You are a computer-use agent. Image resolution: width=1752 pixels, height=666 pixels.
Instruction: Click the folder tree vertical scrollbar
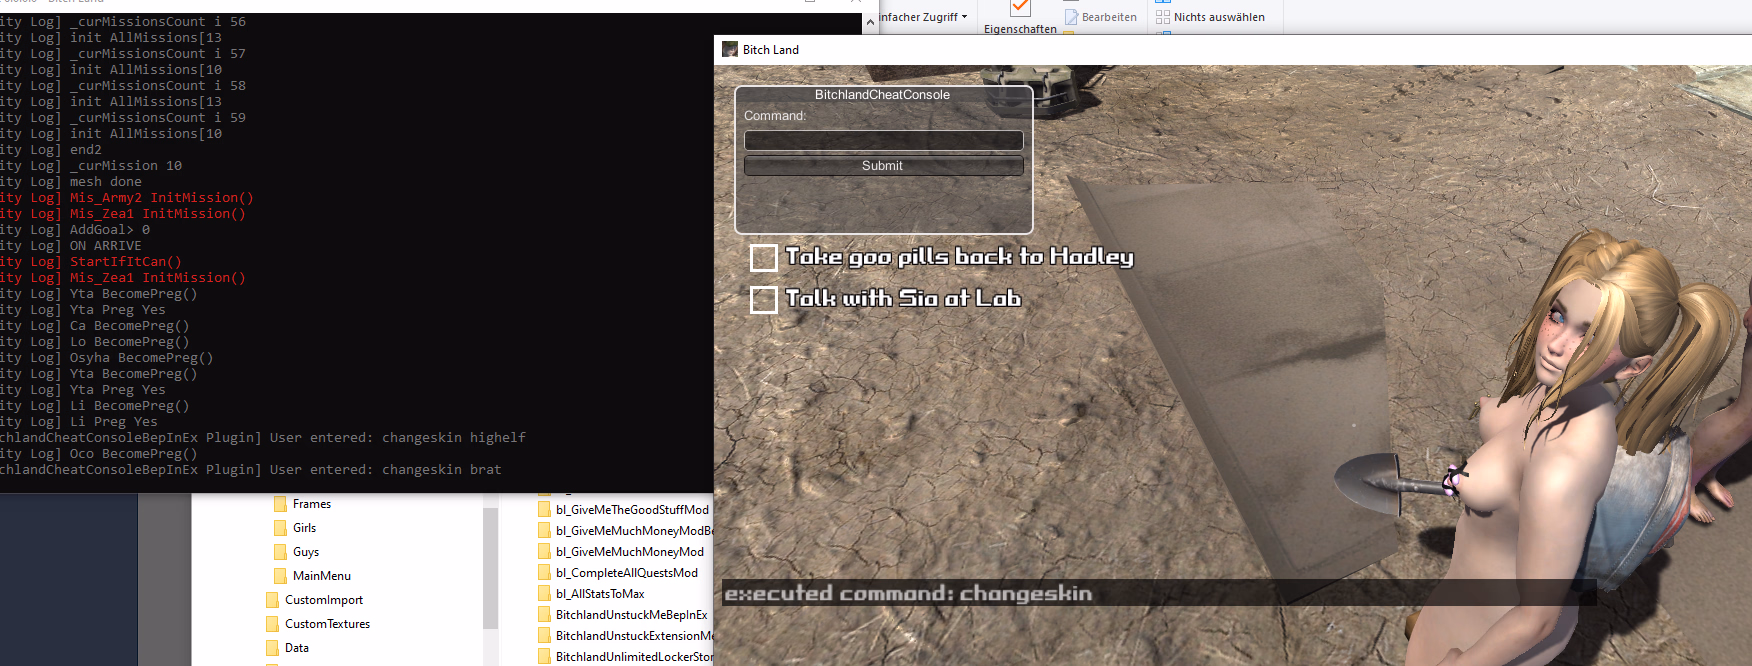(490, 570)
